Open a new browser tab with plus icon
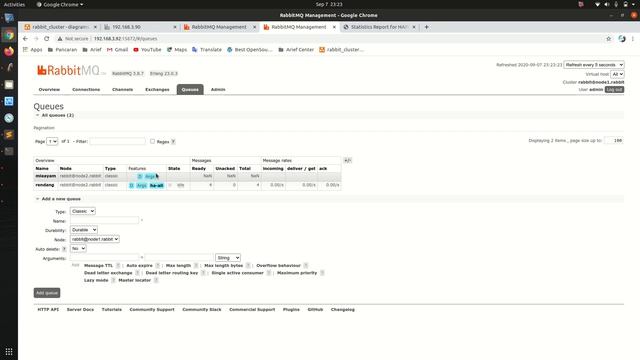640x360 pixels. pyautogui.click(x=427, y=27)
